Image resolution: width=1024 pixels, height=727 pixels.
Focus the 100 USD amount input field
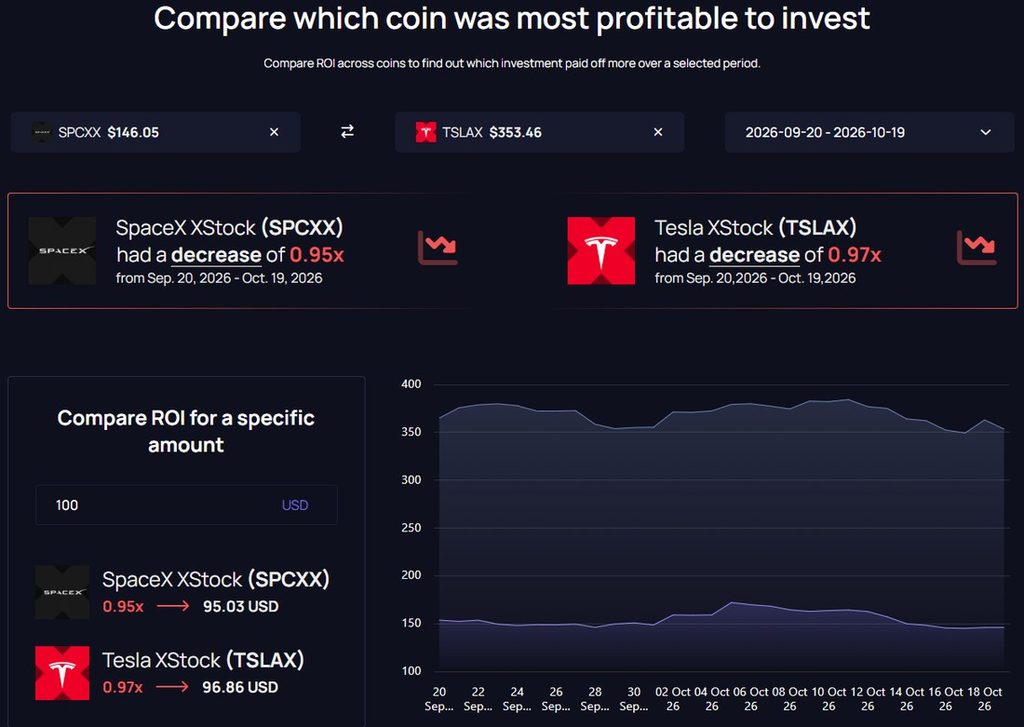coord(186,505)
